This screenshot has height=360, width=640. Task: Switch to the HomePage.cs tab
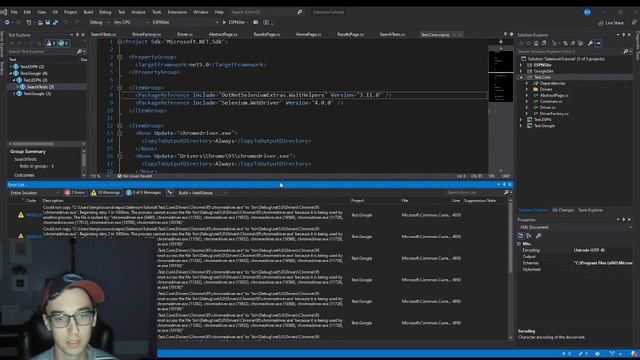(x=309, y=35)
